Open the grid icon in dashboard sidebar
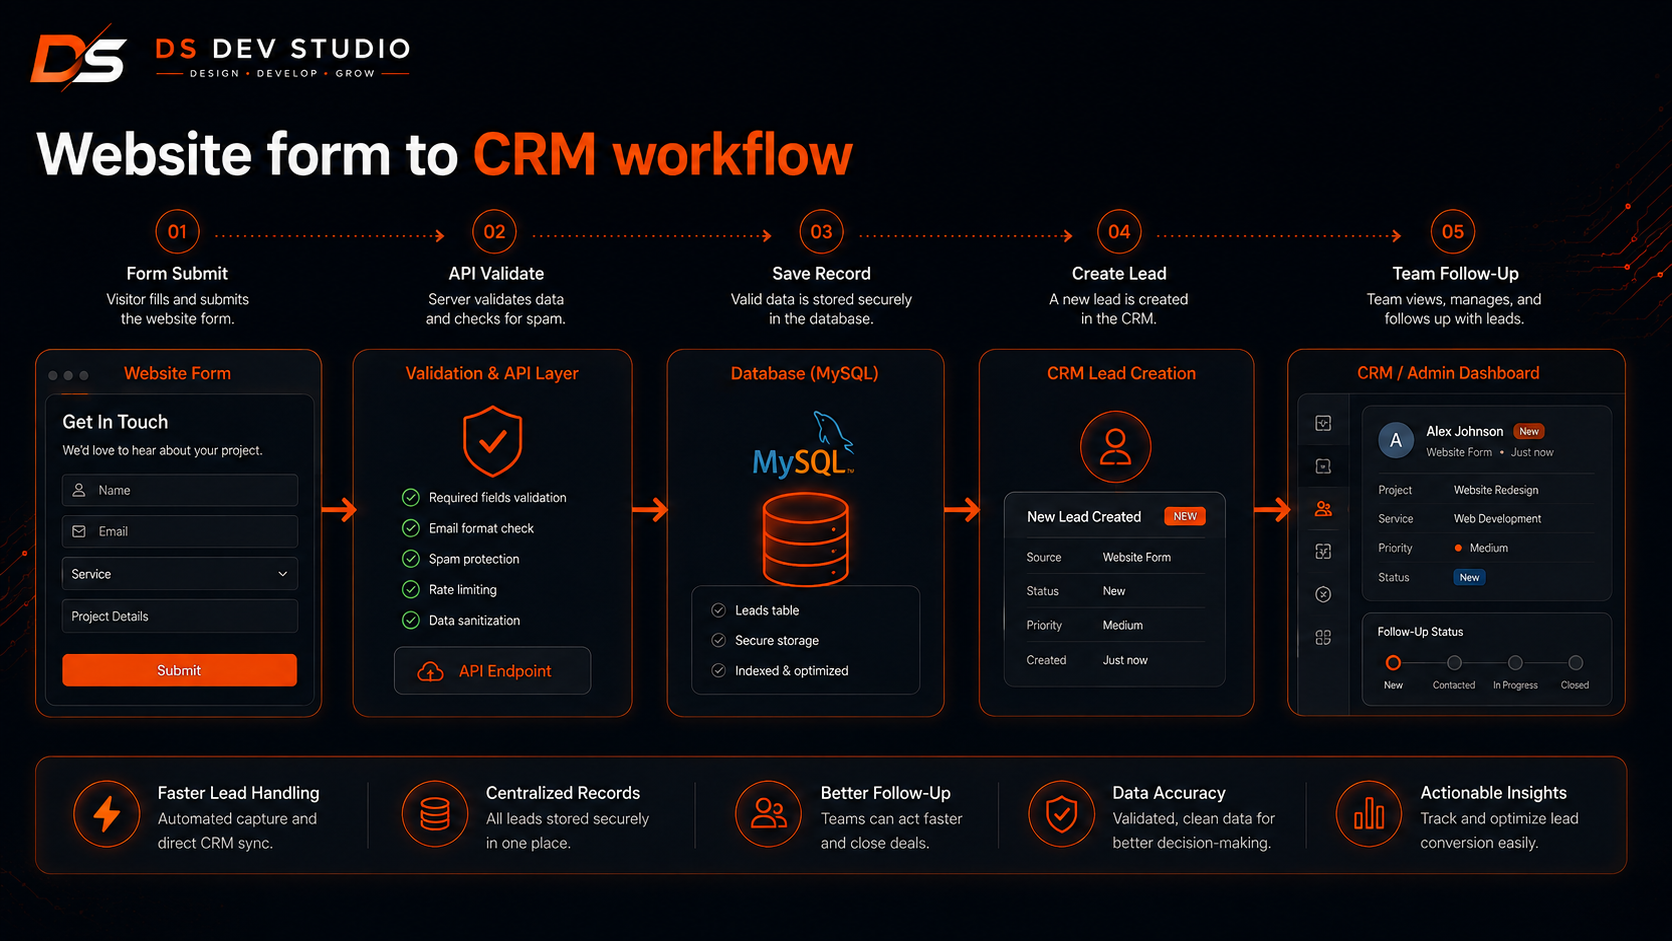 (1323, 637)
